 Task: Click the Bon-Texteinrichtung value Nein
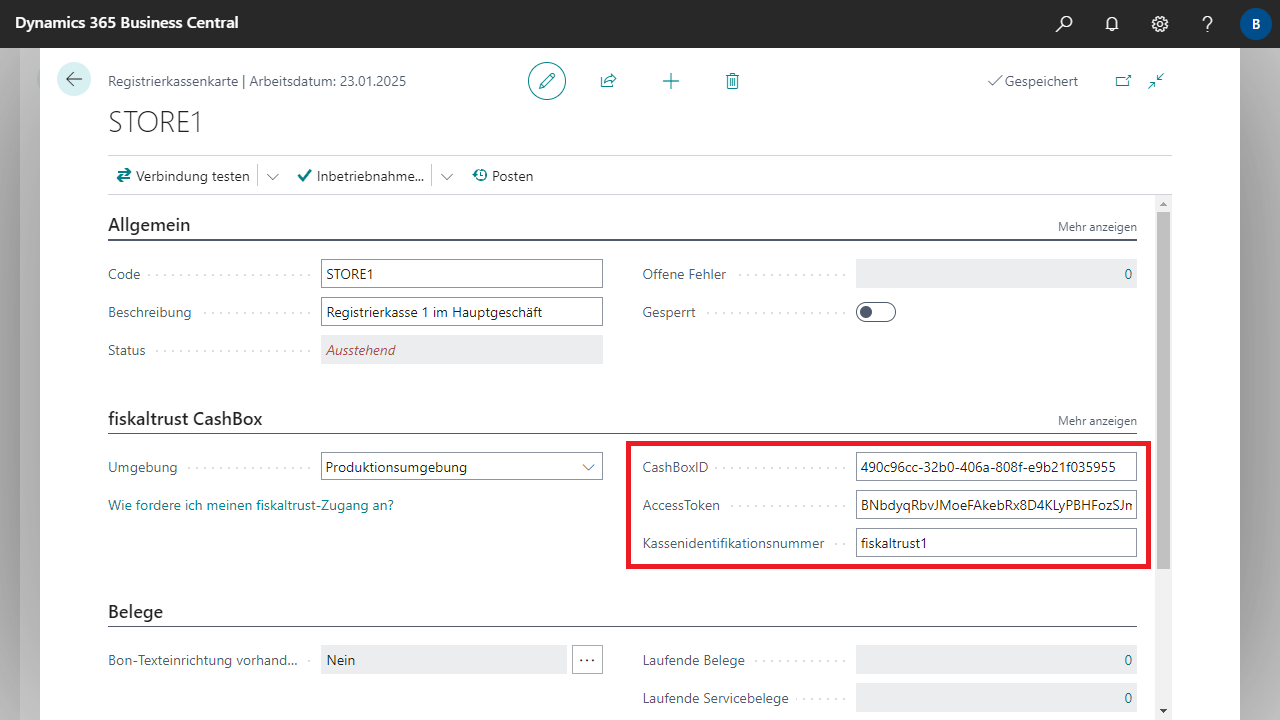444,660
